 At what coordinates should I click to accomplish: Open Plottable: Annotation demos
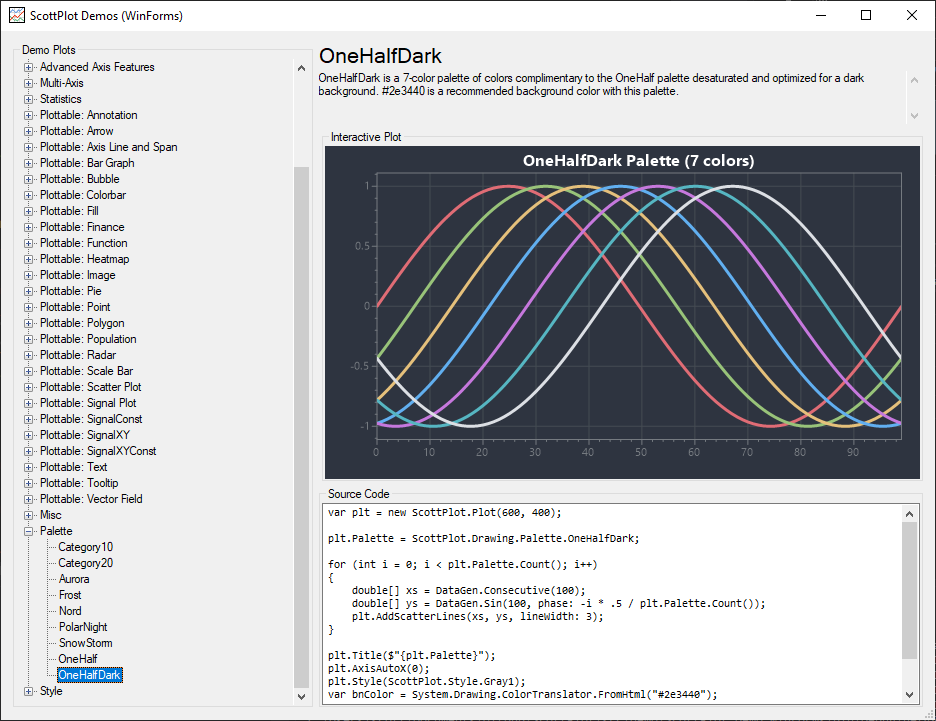point(88,115)
